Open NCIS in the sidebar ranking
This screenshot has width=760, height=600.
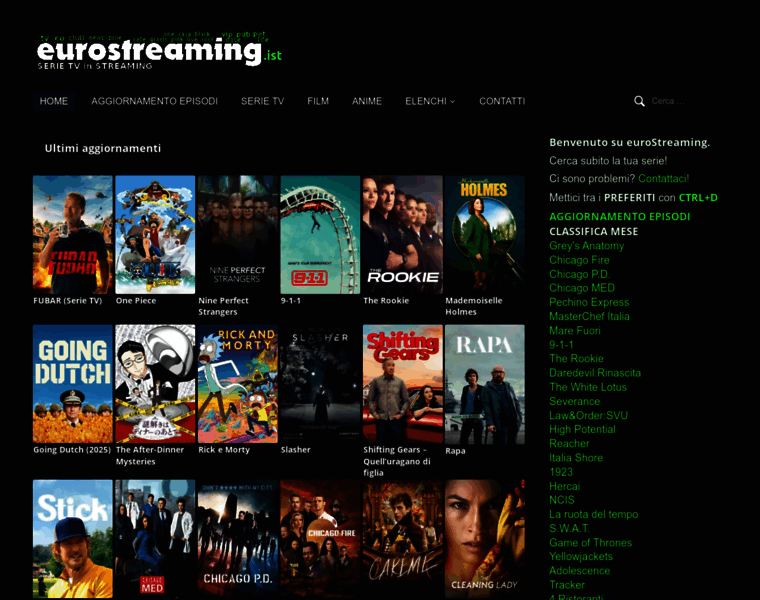coord(562,500)
